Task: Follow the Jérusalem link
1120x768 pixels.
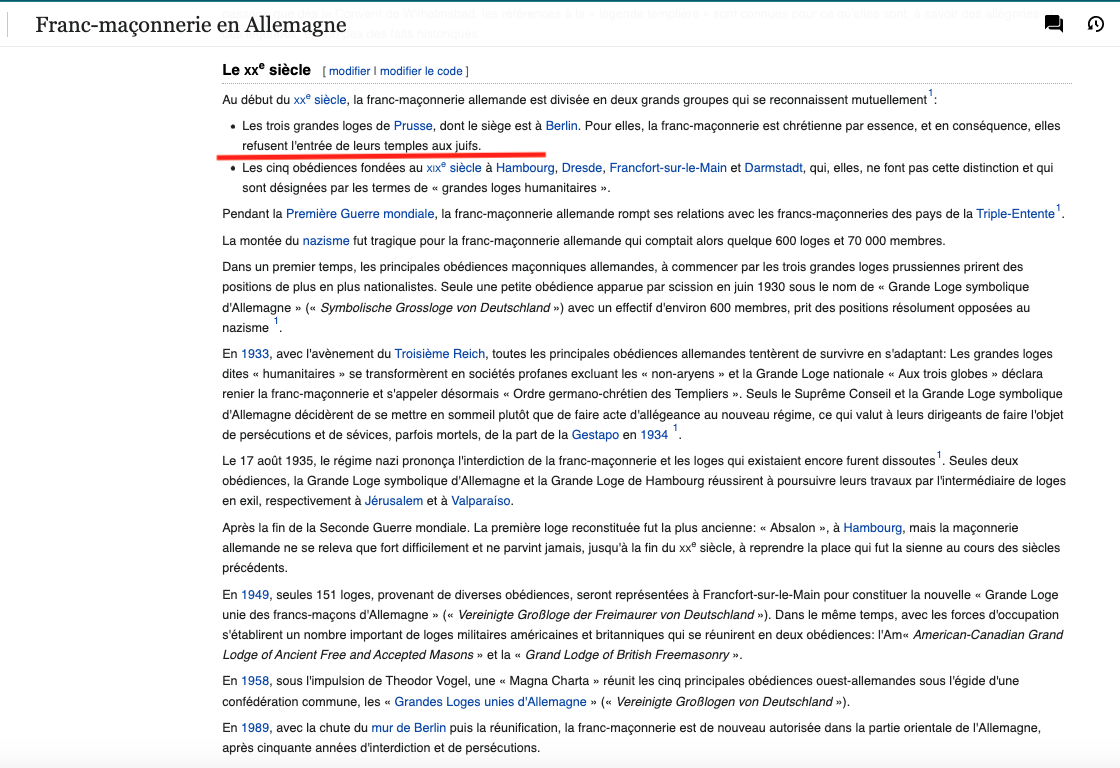Action: click(391, 501)
